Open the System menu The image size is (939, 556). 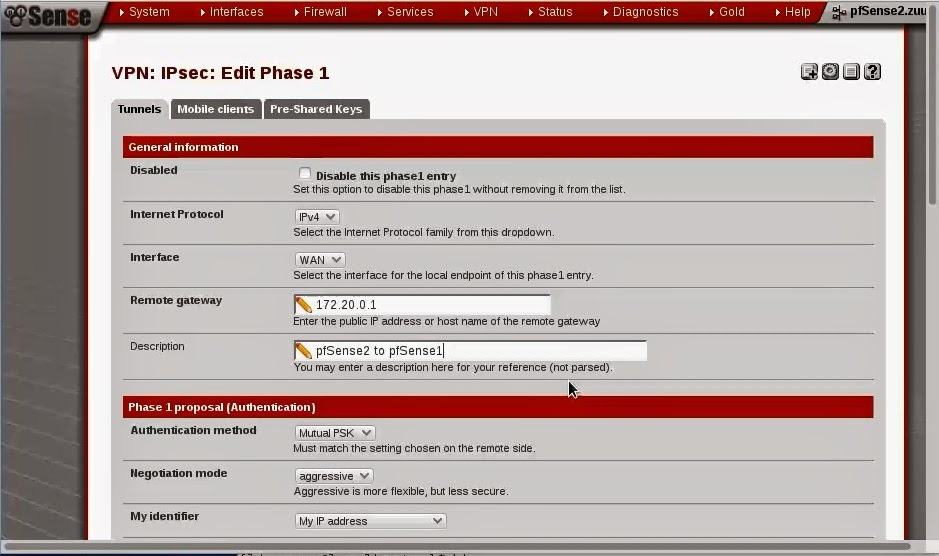[x=144, y=12]
